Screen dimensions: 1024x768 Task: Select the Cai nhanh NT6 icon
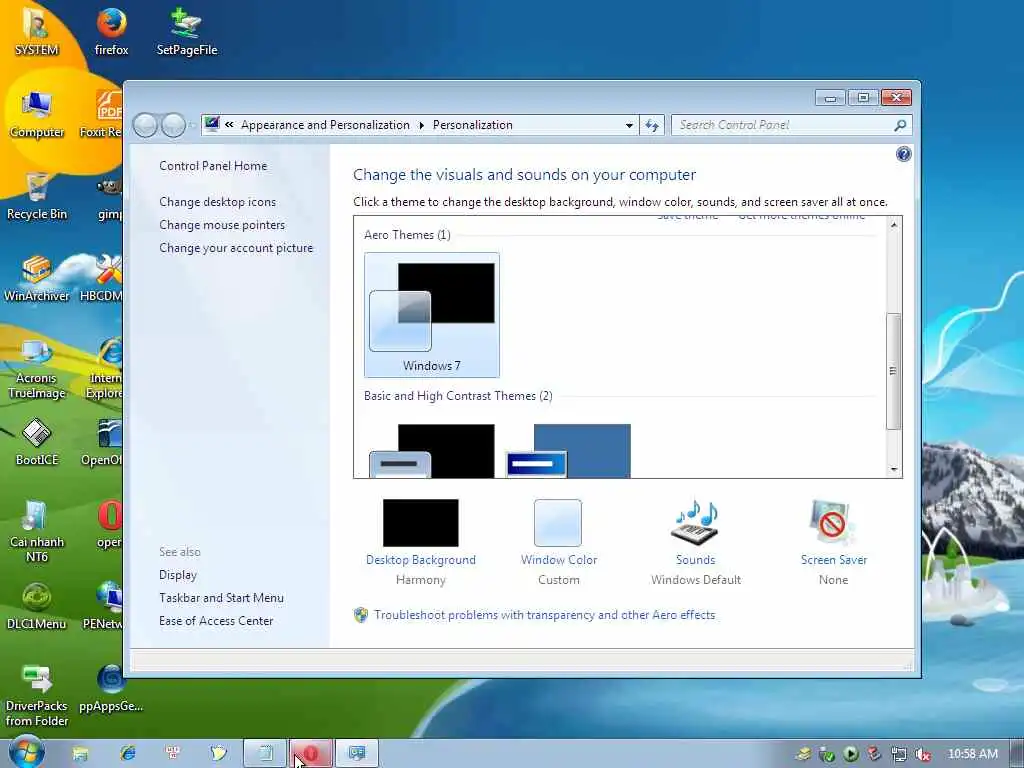tap(37, 531)
